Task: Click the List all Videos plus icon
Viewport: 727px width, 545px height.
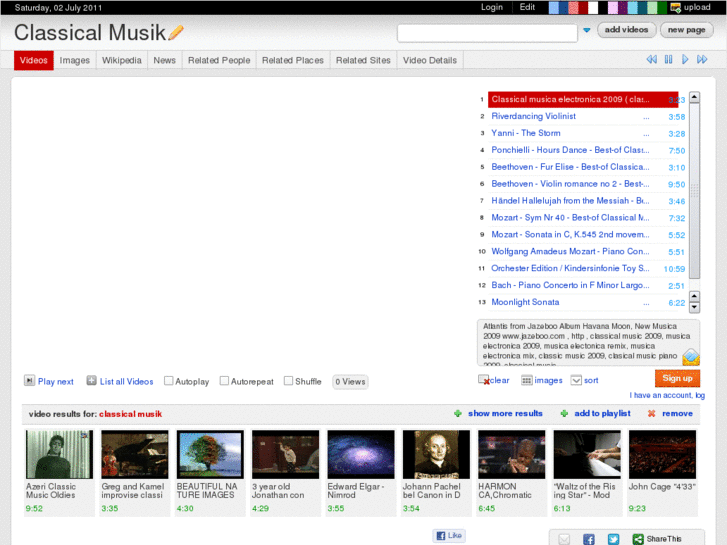Action: tap(91, 381)
